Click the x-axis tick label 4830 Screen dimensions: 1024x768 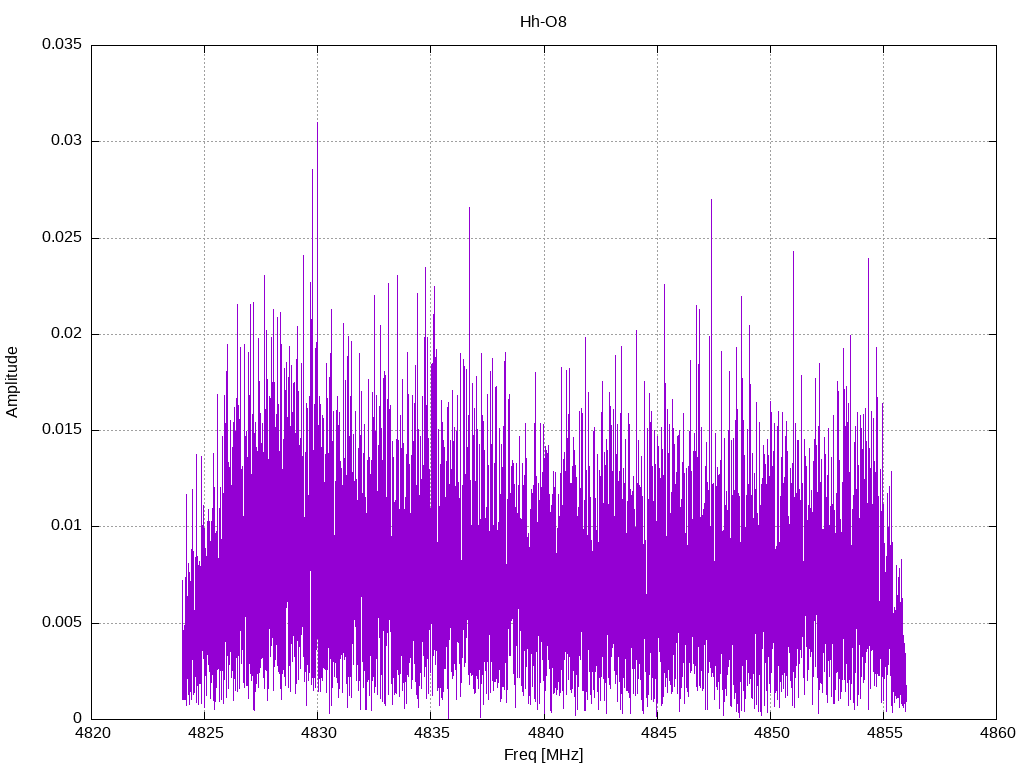pyautogui.click(x=319, y=733)
